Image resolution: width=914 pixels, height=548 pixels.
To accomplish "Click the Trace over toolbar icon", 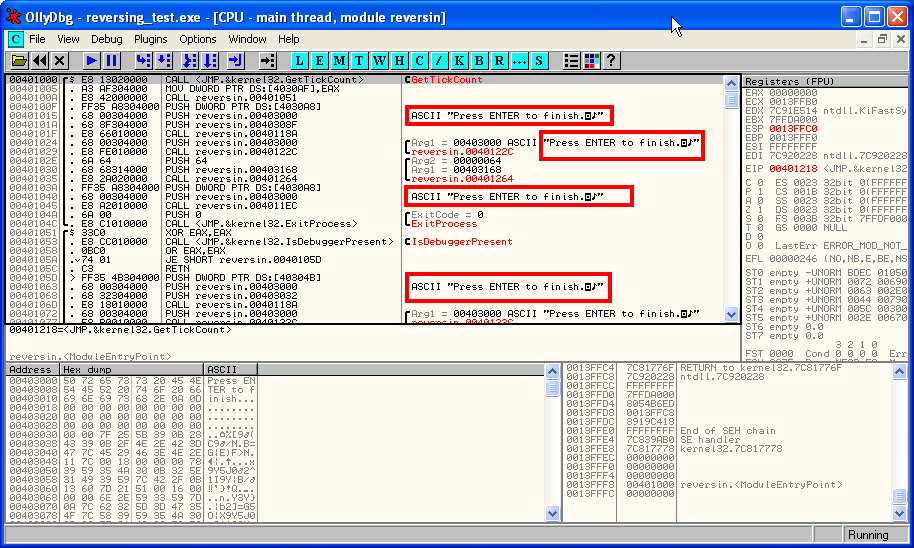I will coord(210,61).
